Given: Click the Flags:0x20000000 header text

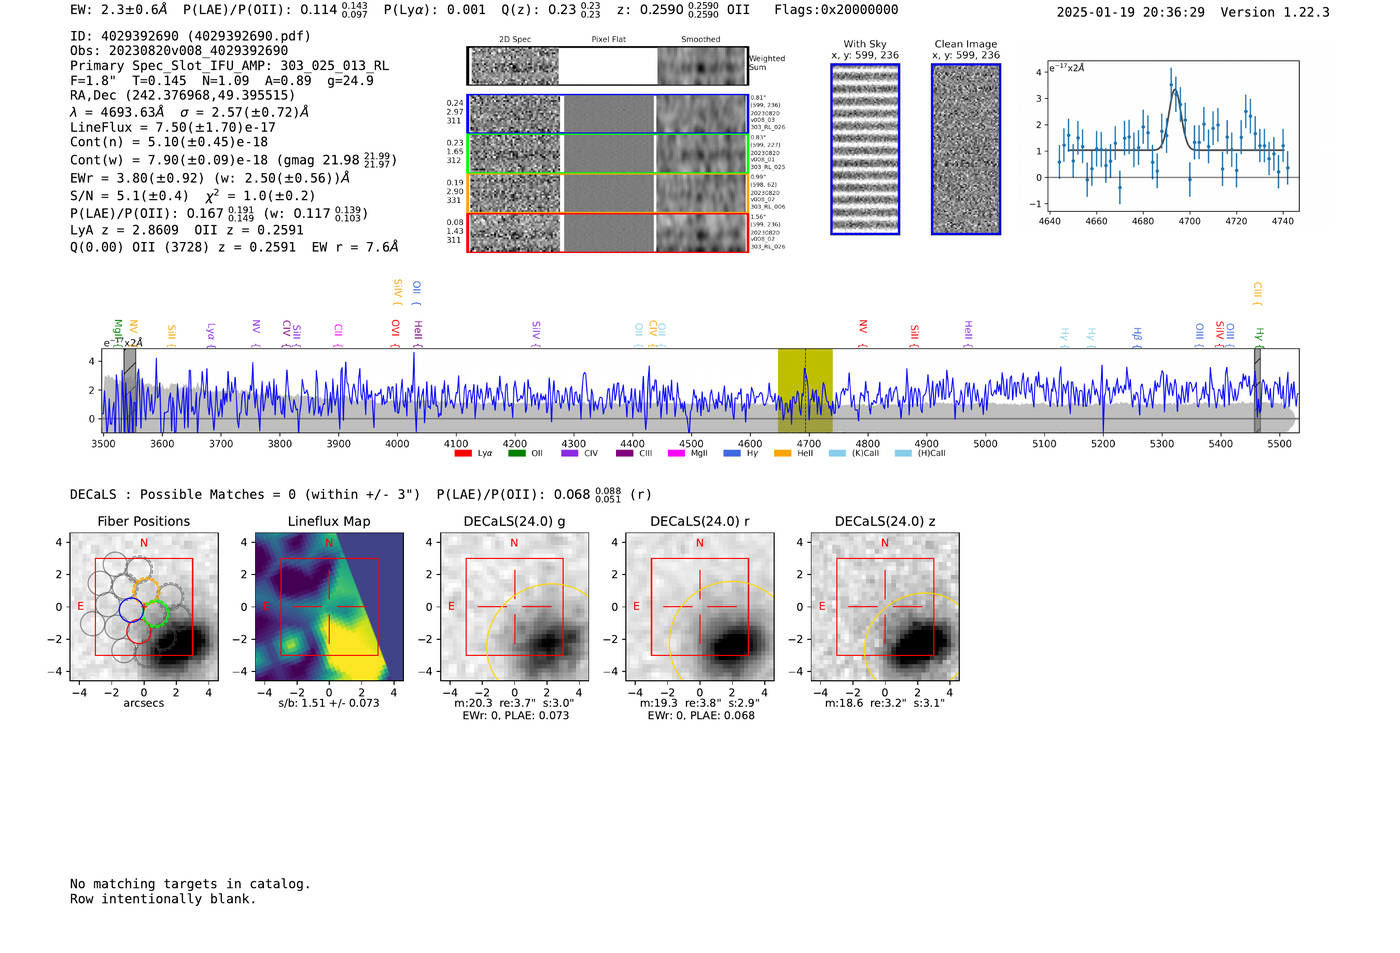Looking at the screenshot, I should [x=836, y=9].
